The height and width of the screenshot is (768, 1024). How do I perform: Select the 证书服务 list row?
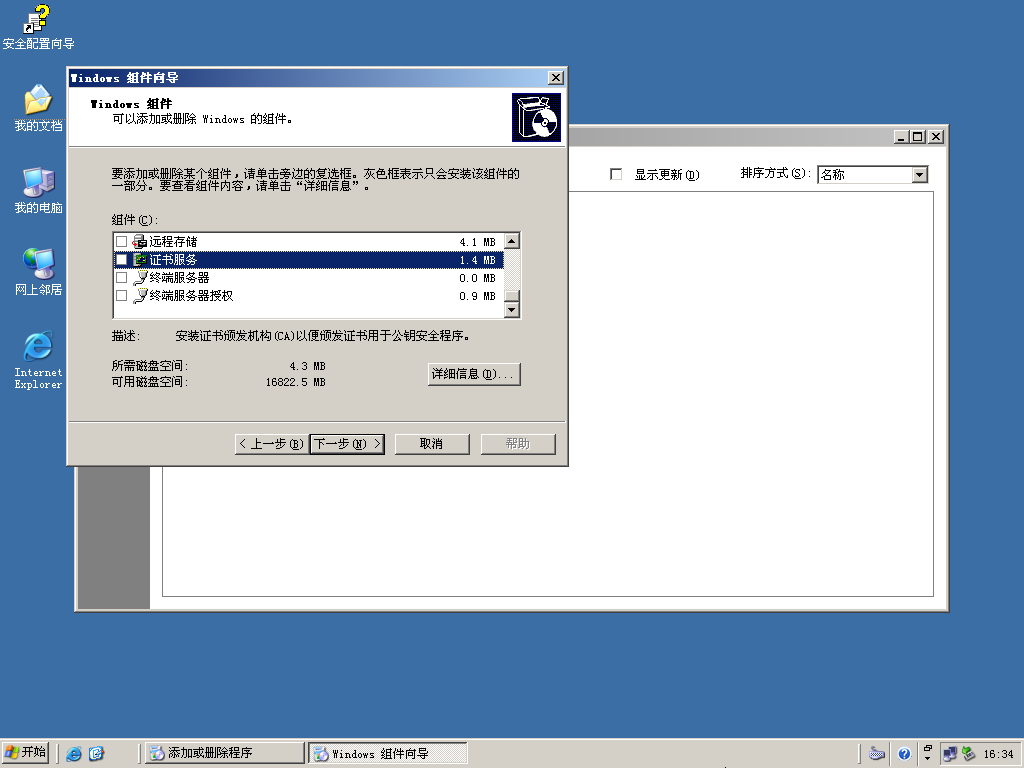click(x=308, y=260)
